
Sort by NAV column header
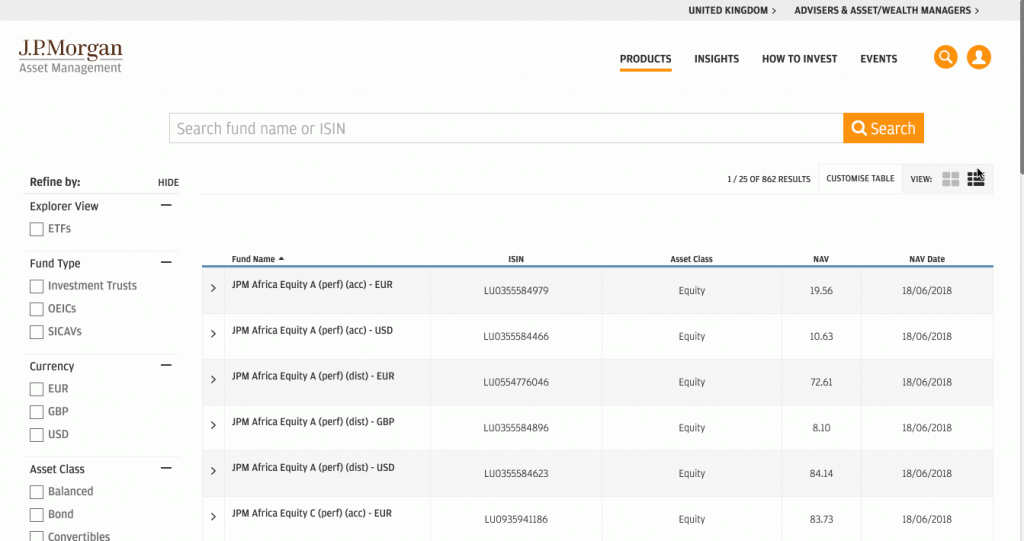point(821,259)
